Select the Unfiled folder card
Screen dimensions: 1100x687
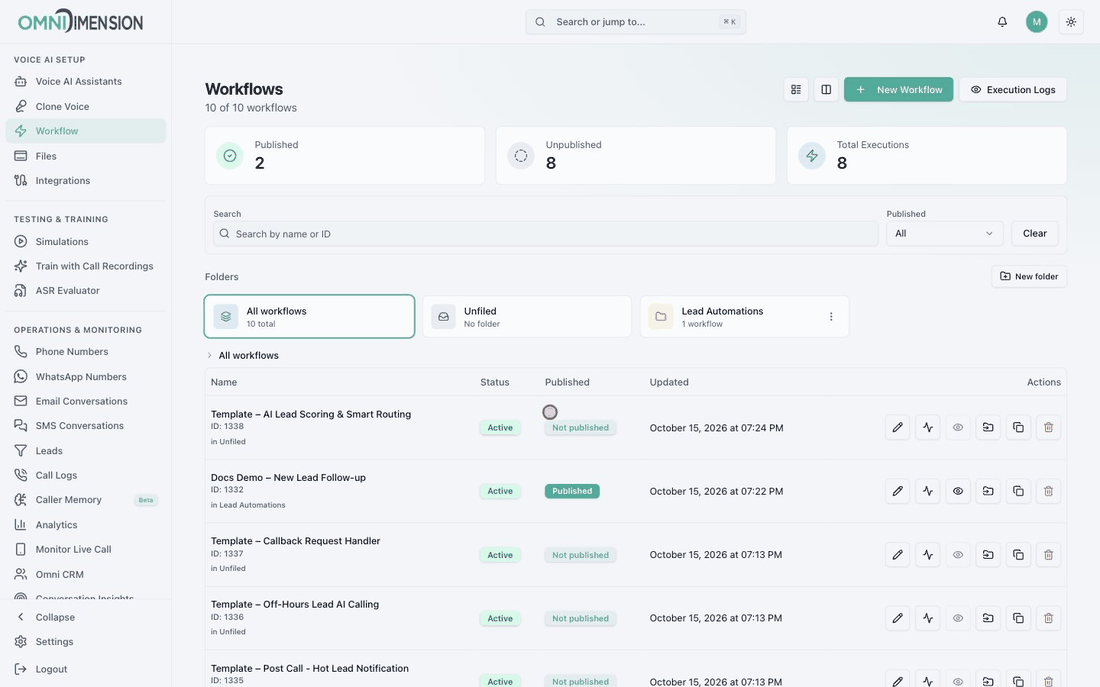pyautogui.click(x=527, y=316)
